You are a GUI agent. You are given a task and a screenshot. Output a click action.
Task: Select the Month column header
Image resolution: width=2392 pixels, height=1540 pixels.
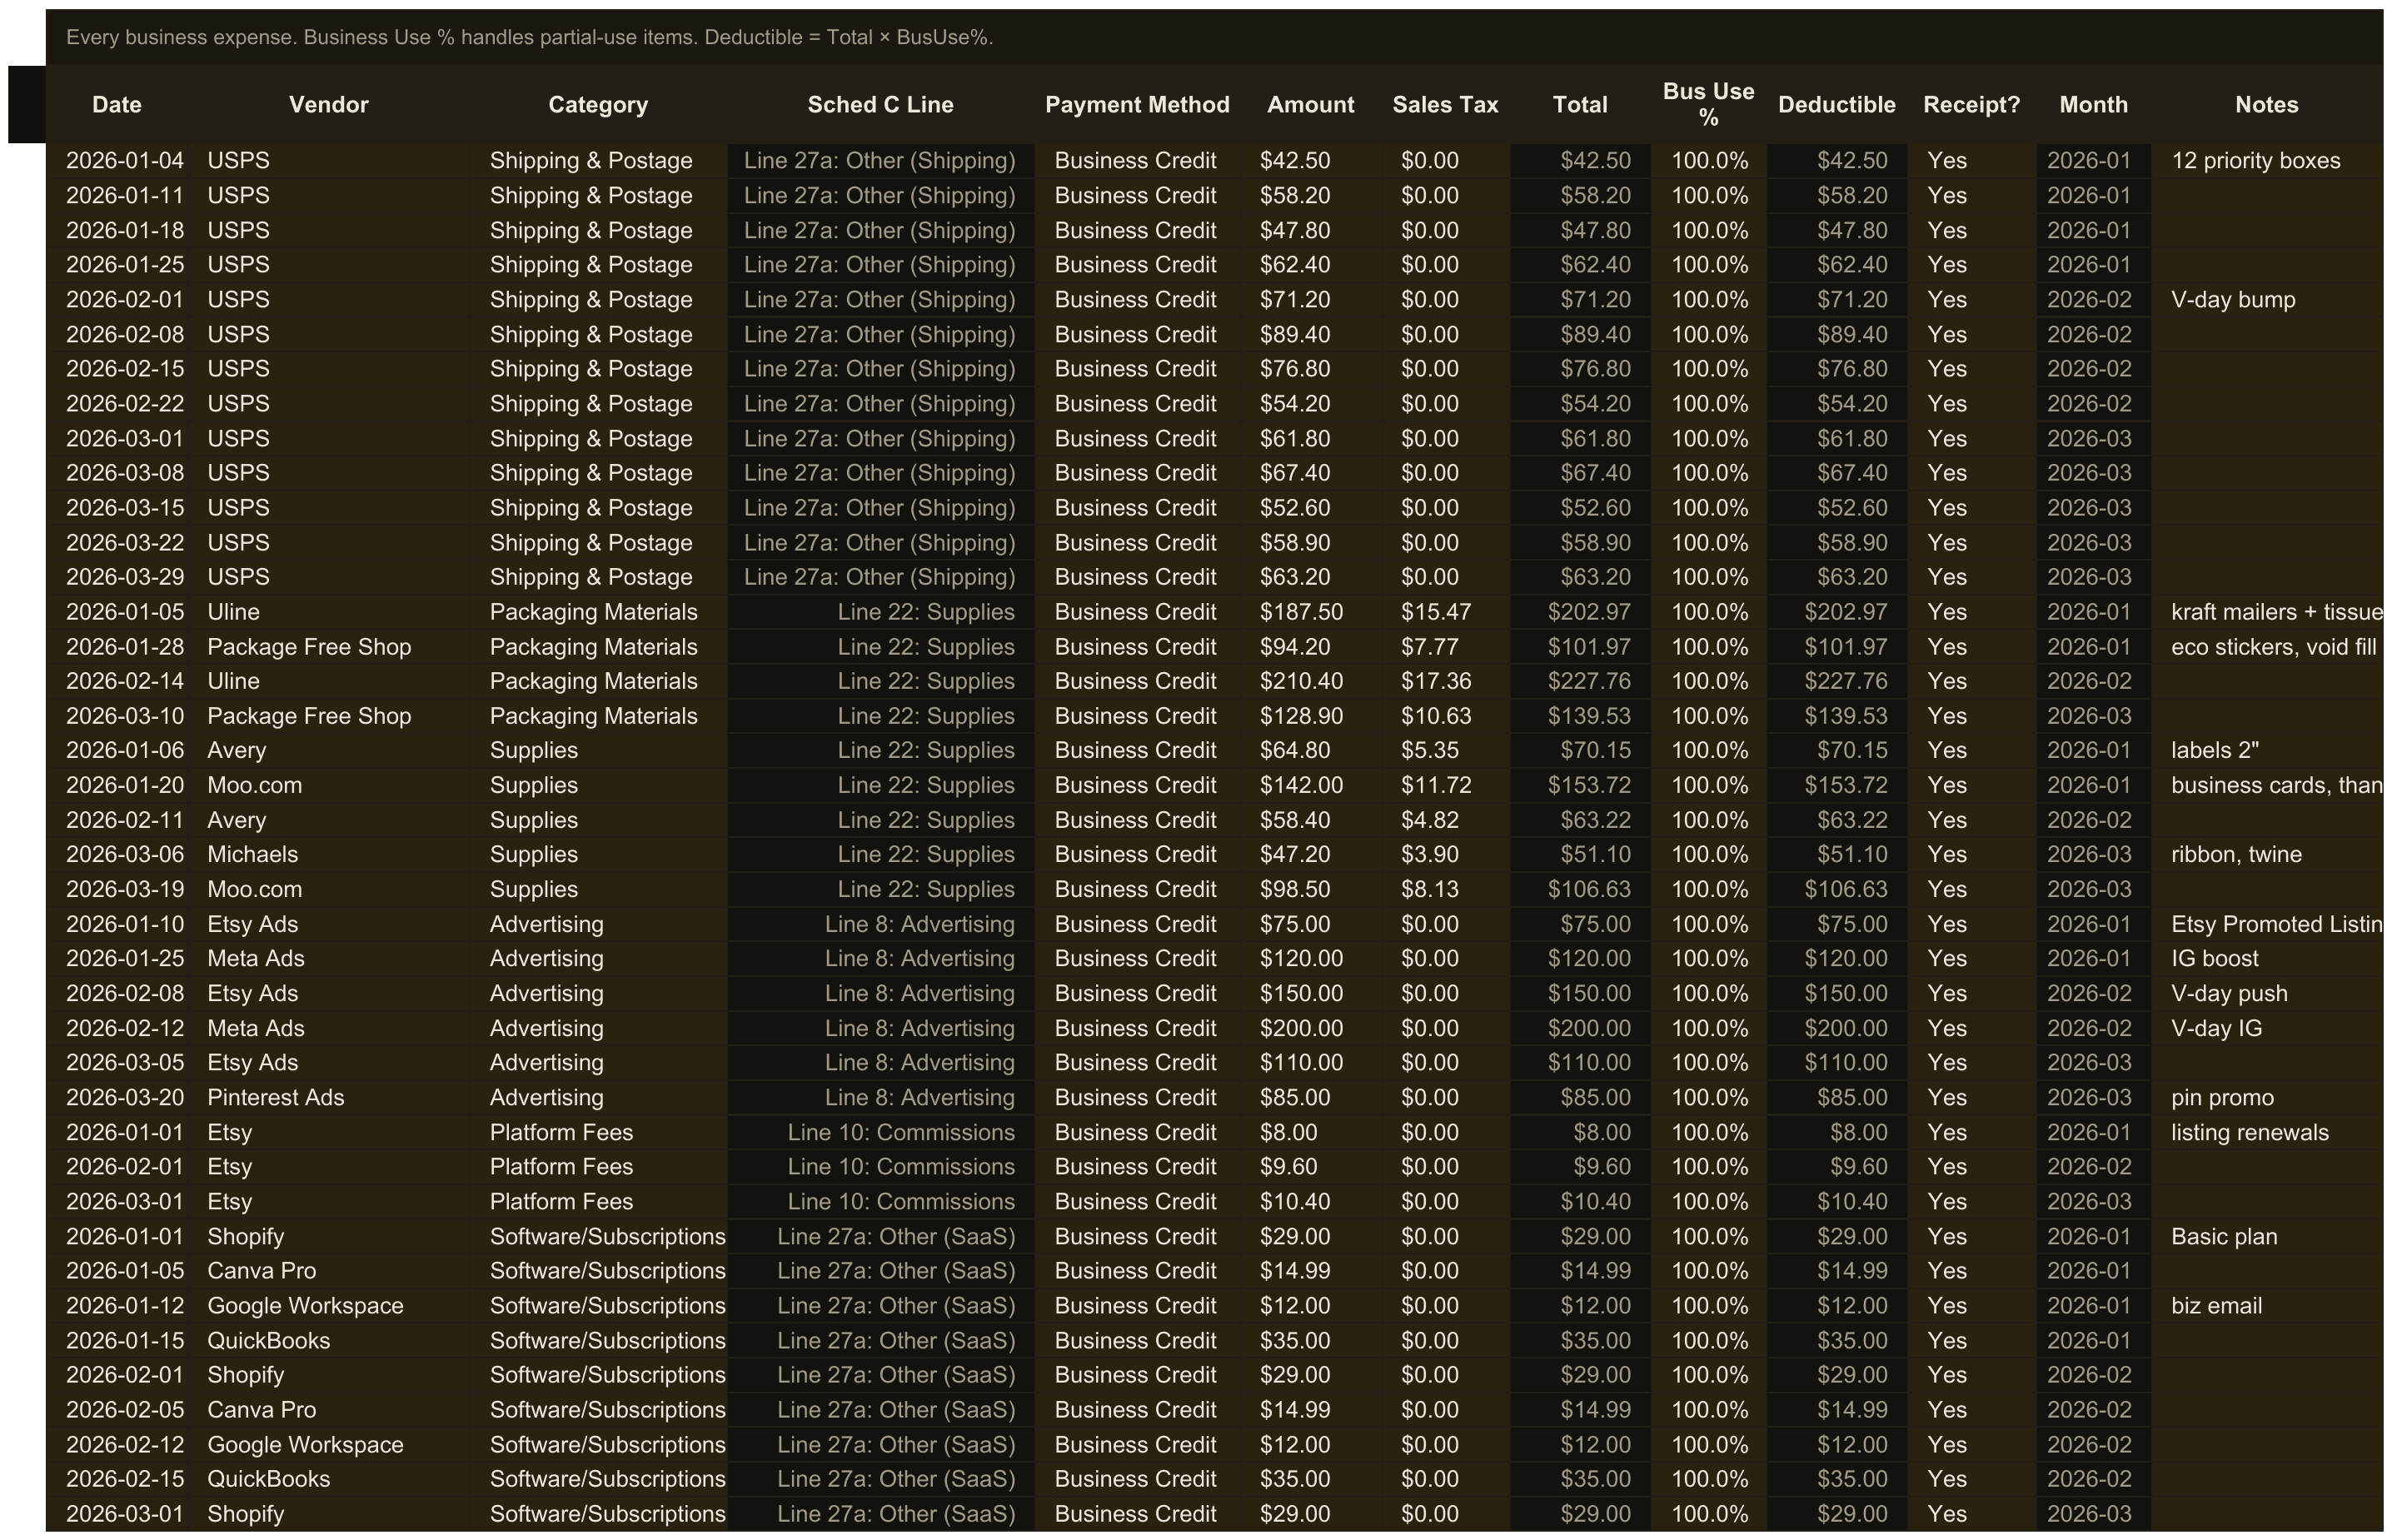pos(2093,104)
